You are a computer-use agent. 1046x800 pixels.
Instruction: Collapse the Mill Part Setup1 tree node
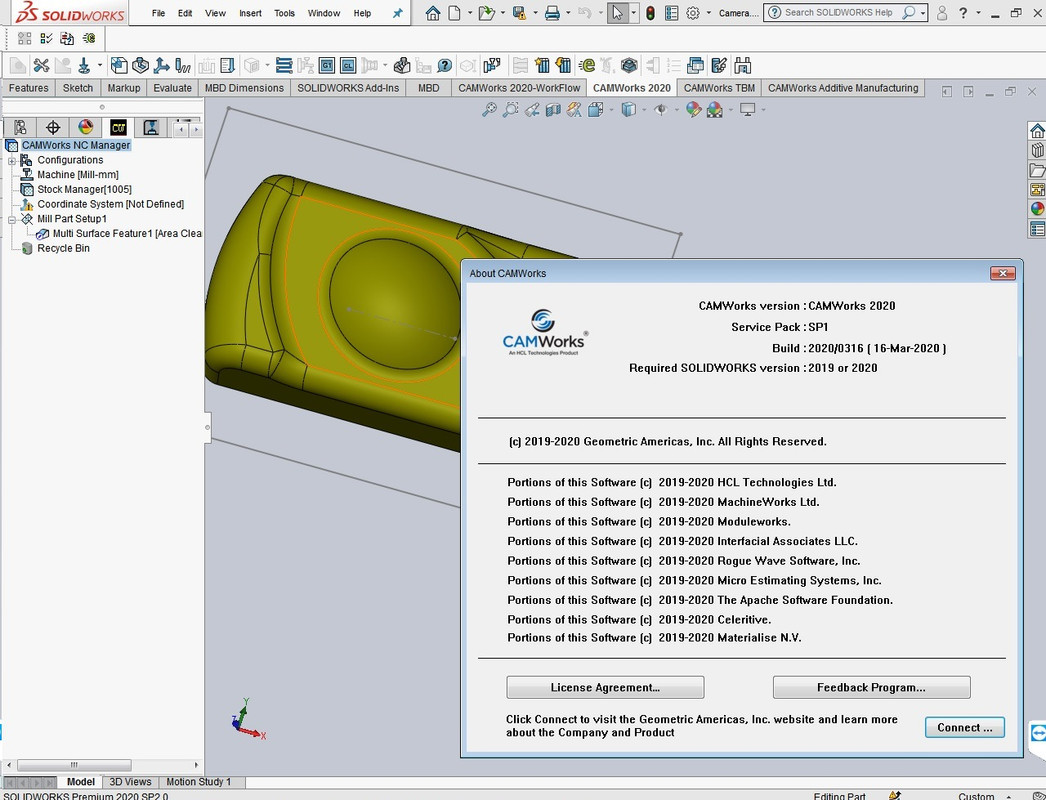point(12,220)
